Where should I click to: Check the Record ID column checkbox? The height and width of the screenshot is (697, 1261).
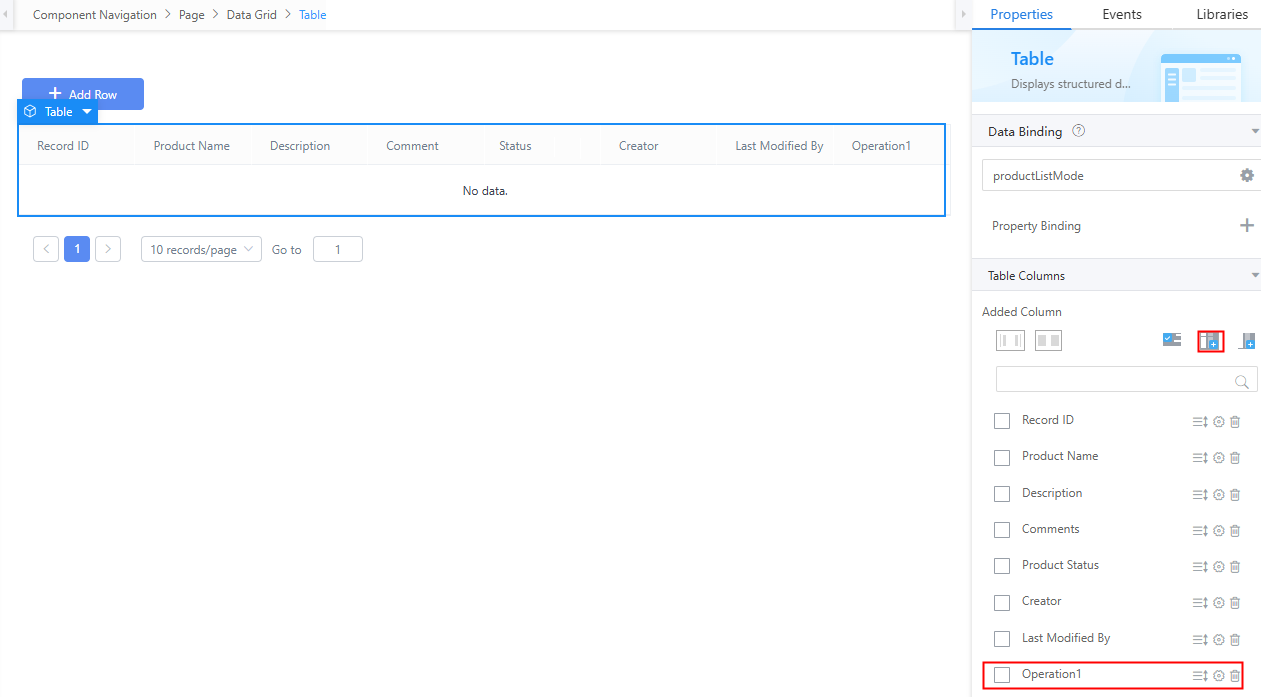click(1002, 421)
